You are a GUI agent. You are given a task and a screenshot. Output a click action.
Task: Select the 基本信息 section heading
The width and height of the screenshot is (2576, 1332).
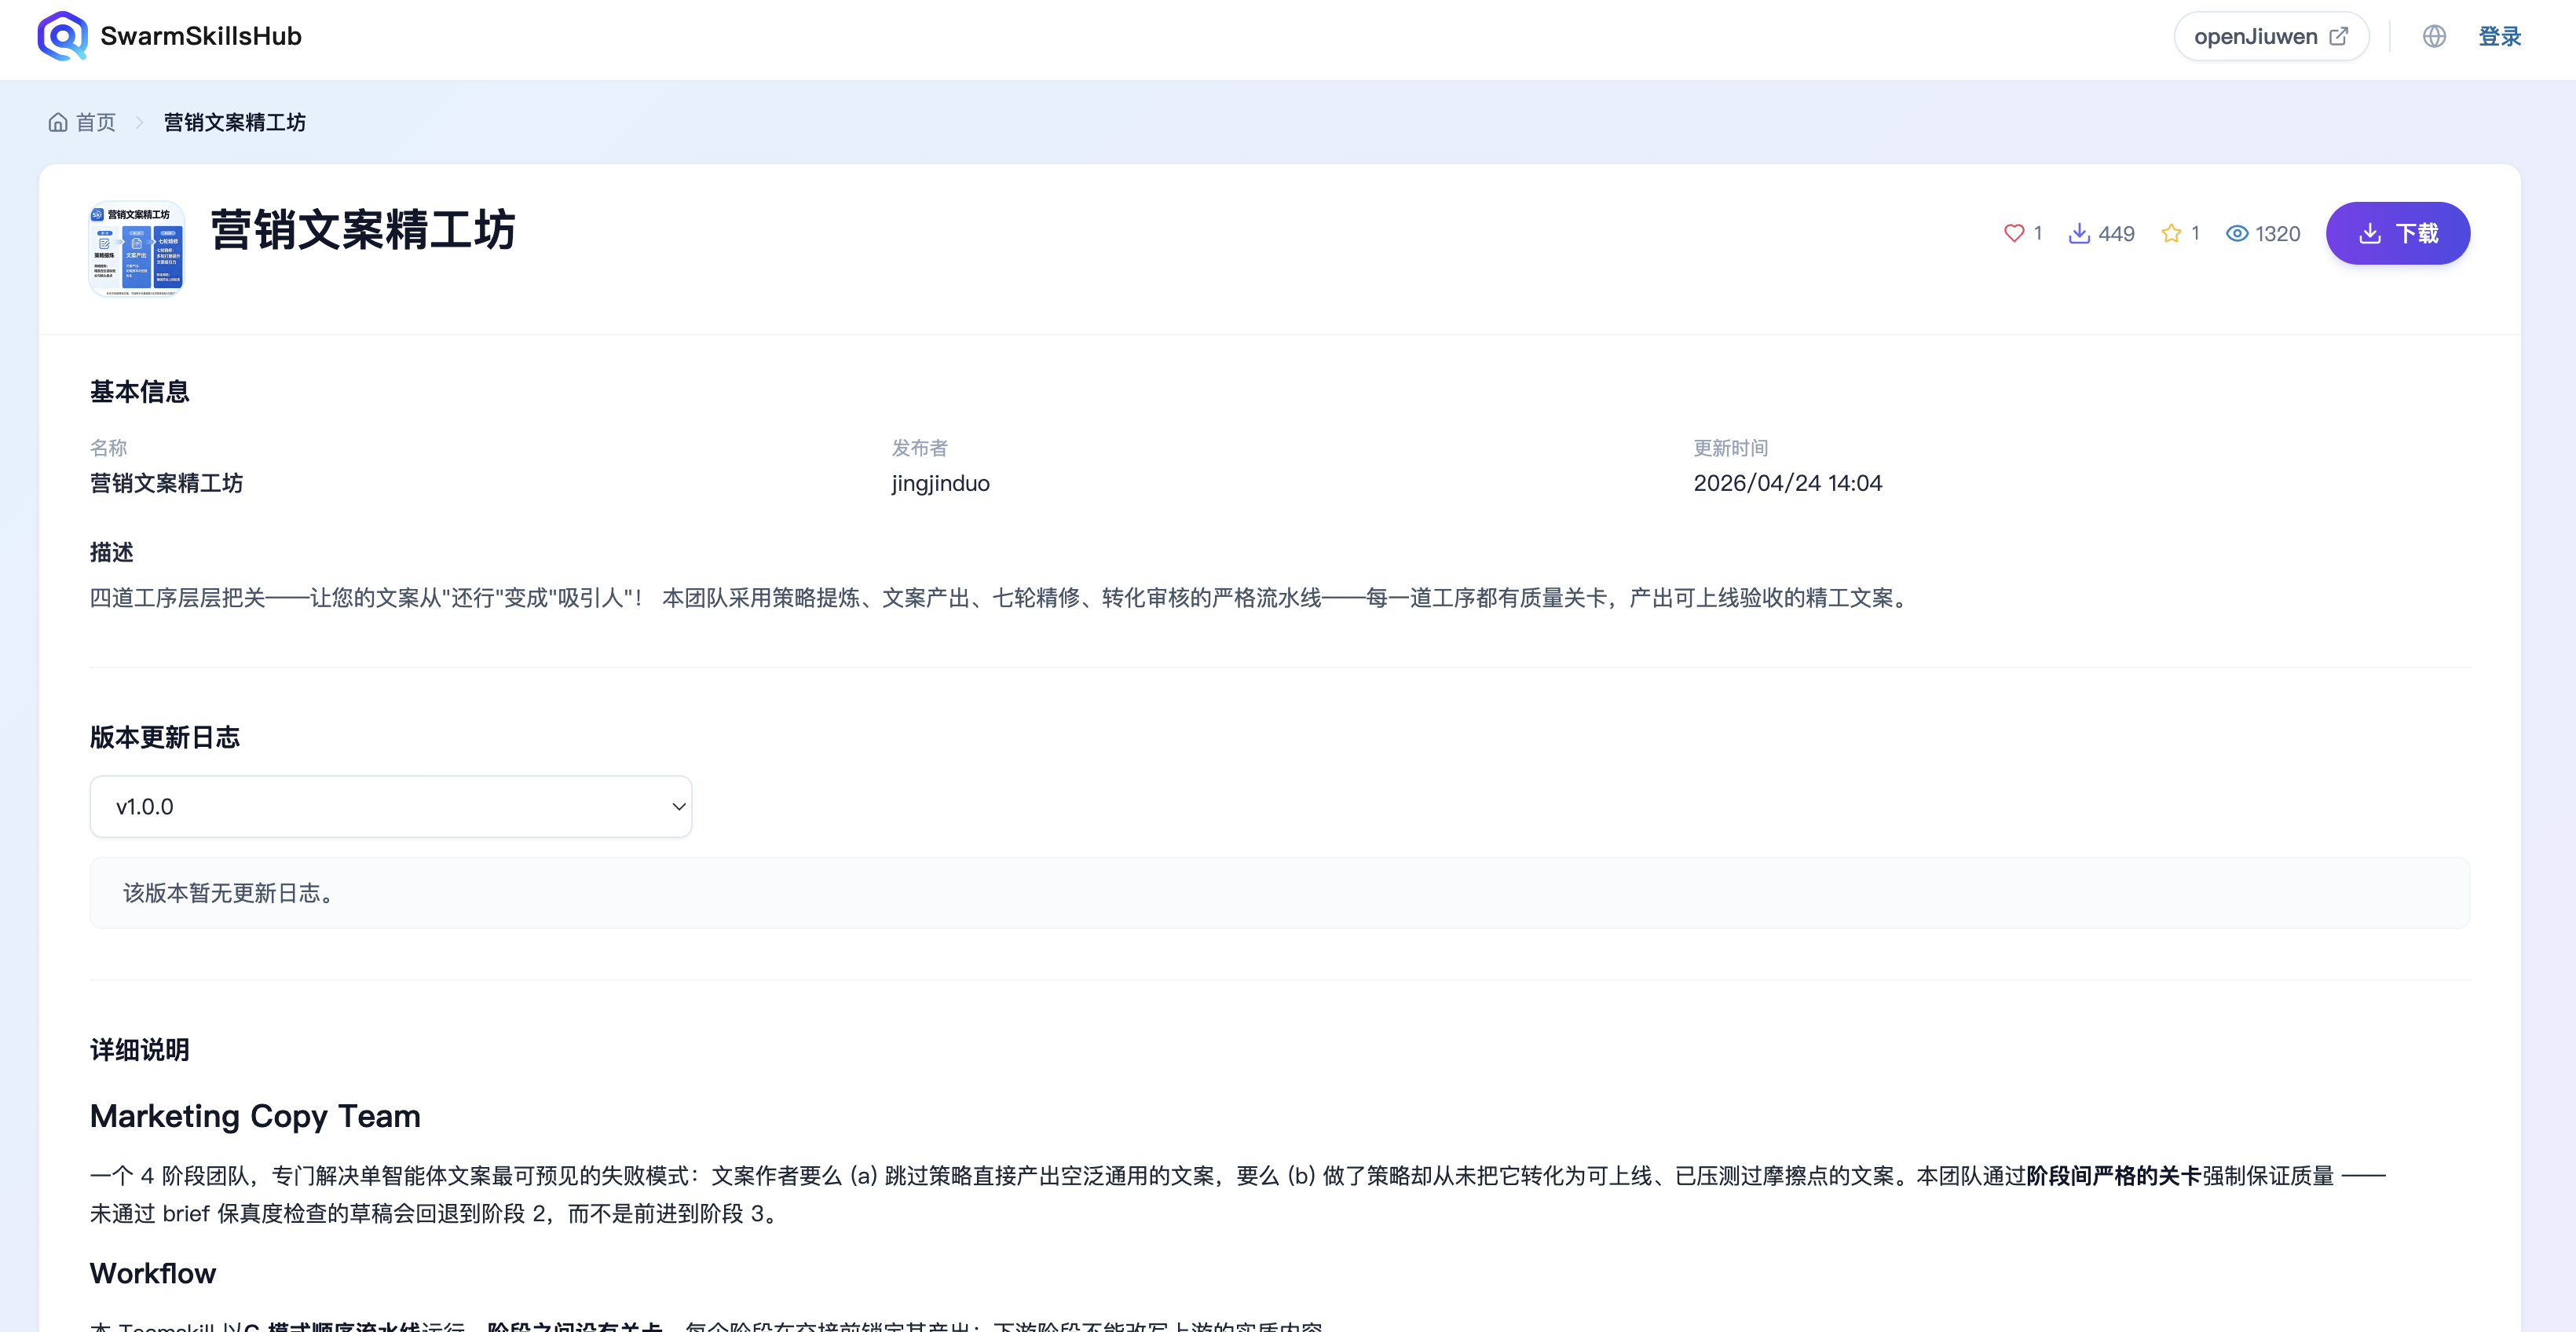pos(140,391)
